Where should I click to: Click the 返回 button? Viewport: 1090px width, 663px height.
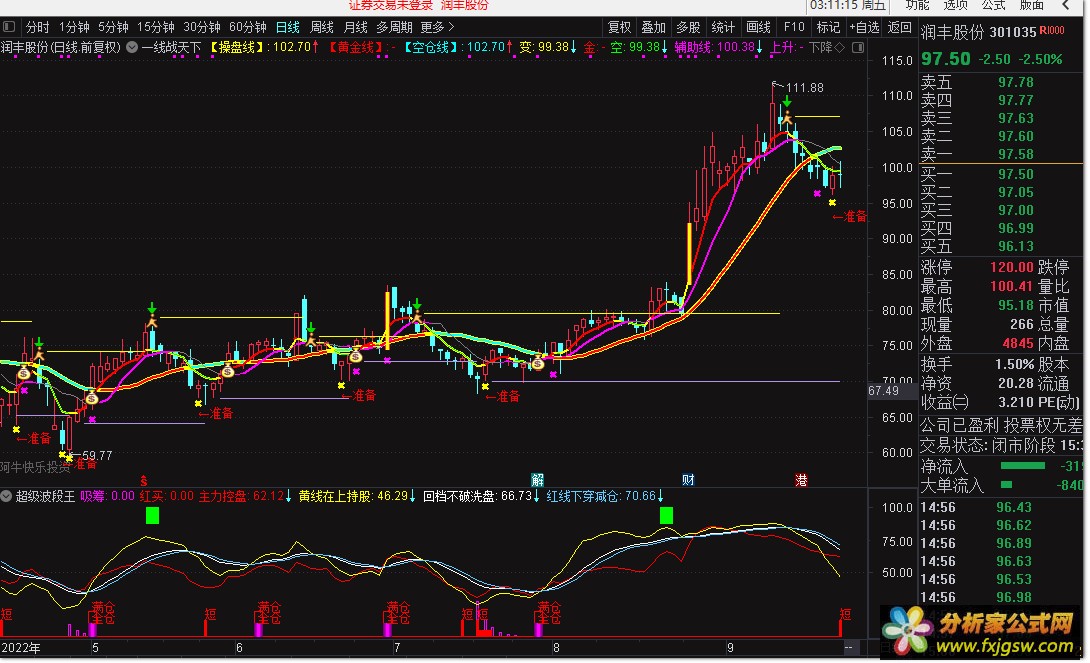900,27
